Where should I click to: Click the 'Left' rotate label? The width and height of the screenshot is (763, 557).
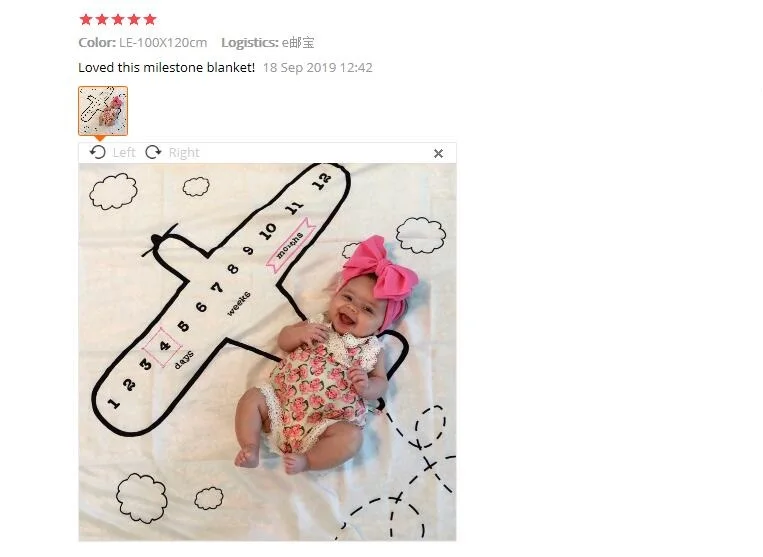(x=124, y=153)
